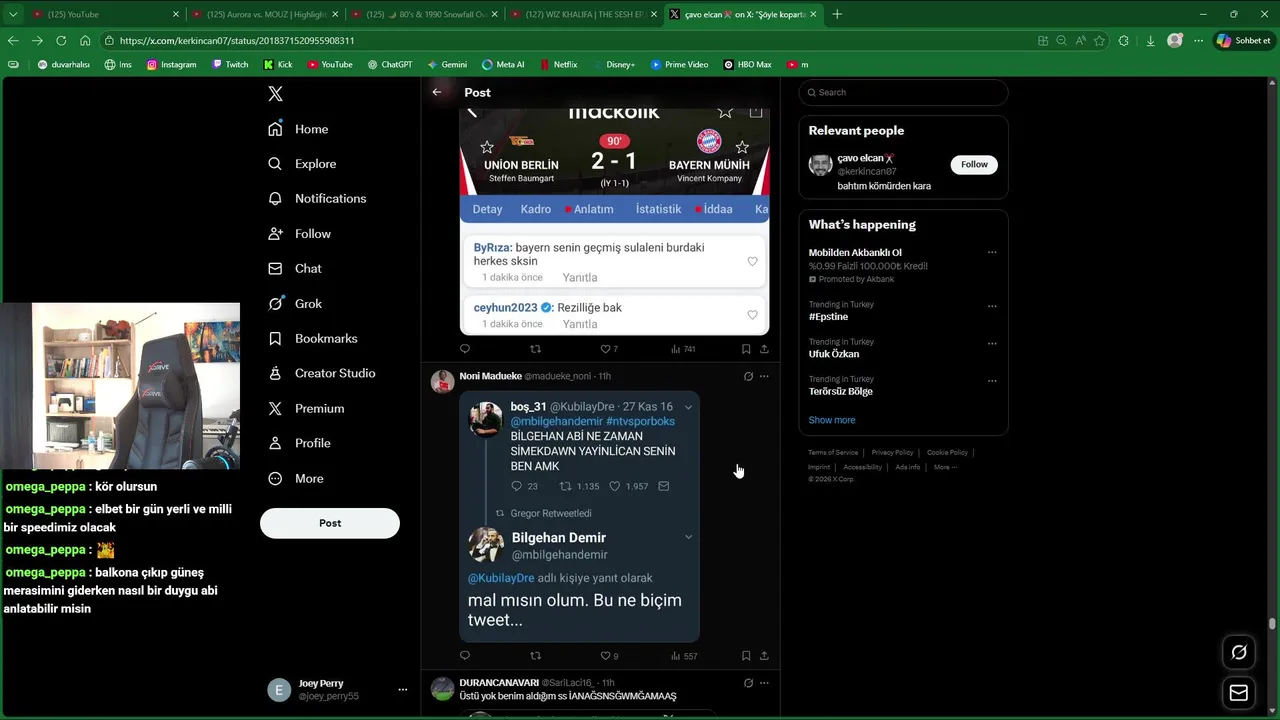
Task: Open Explore in the sidebar
Action: tap(302, 164)
